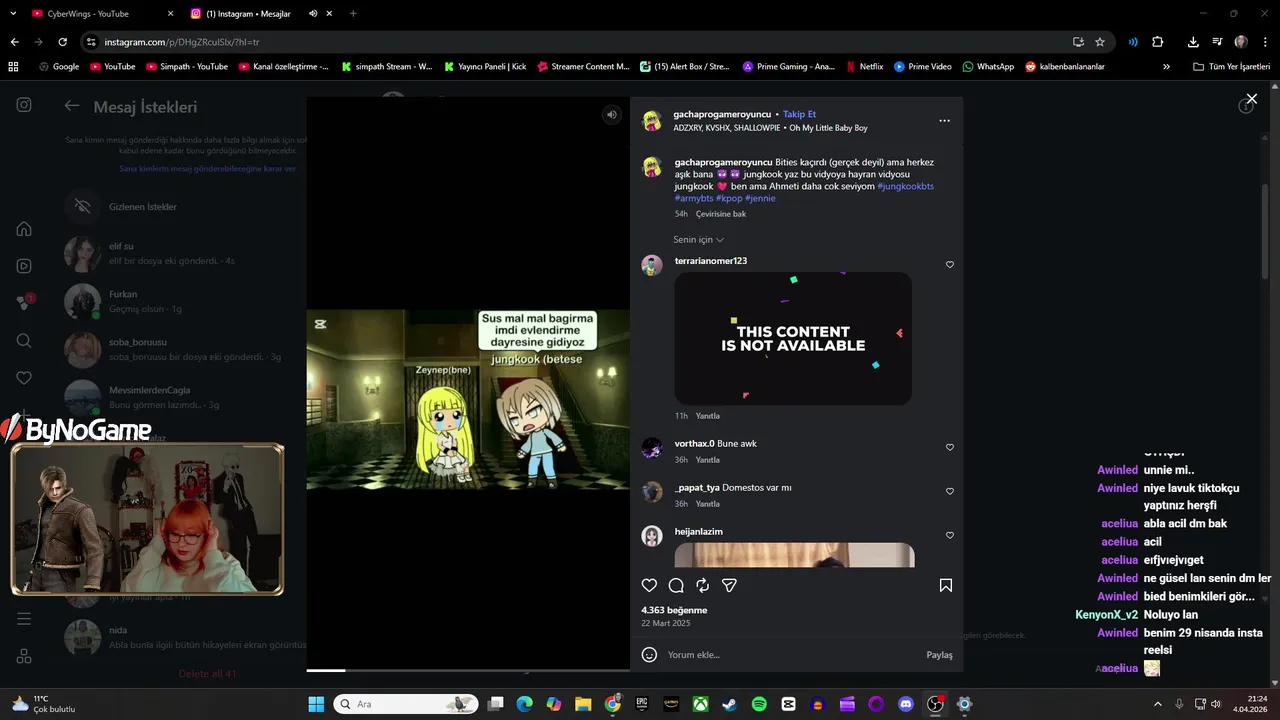Open Reels icon in Instagram sidebar

point(24,266)
